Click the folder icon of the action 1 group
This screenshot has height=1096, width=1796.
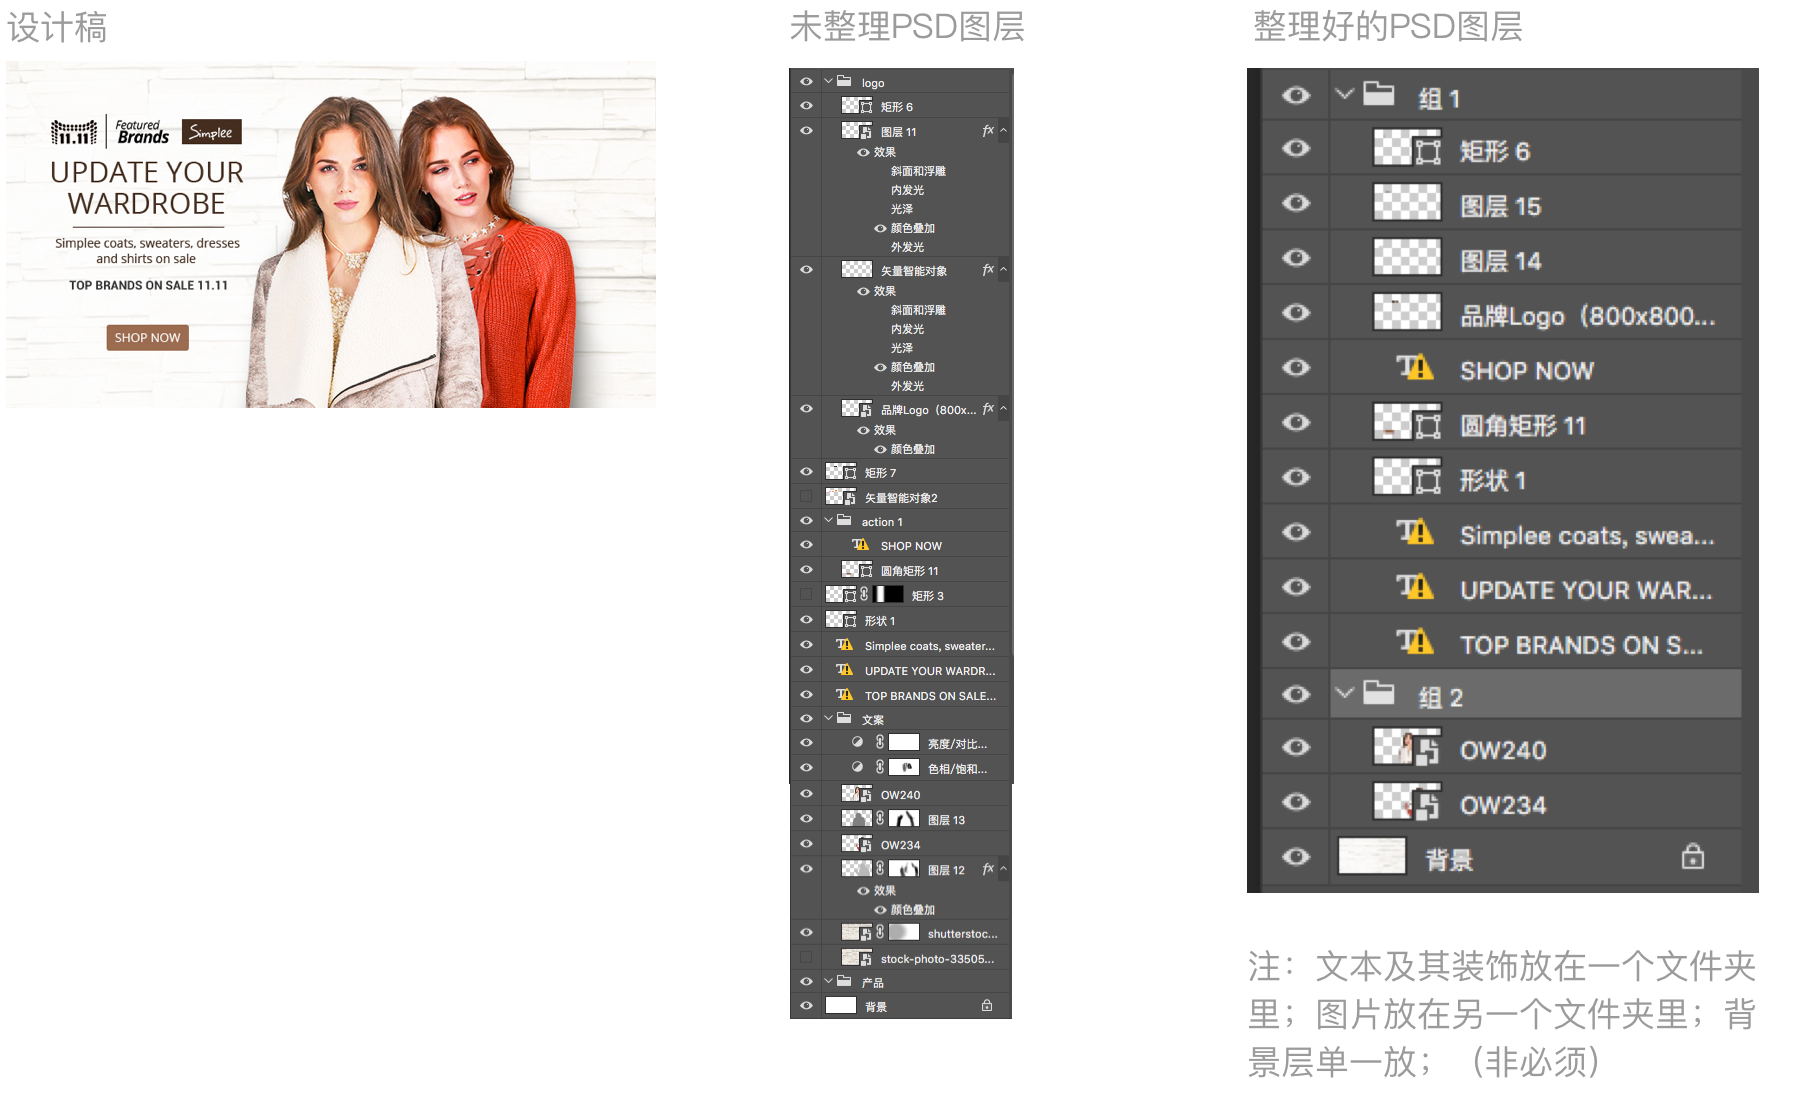(x=844, y=520)
